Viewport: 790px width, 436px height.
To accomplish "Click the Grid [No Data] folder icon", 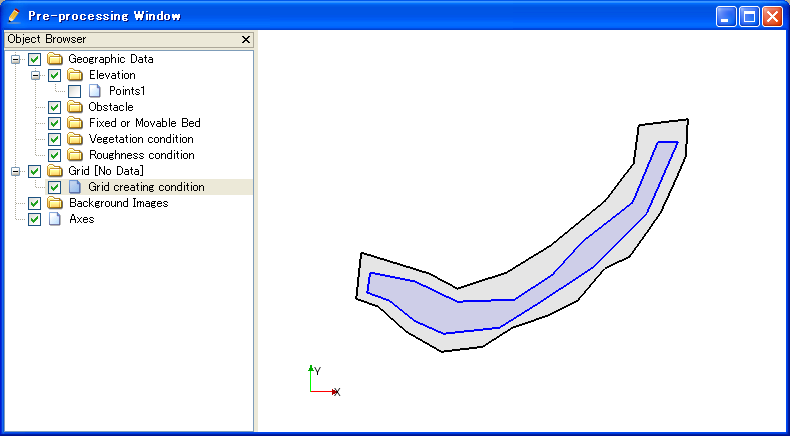I will point(54,171).
